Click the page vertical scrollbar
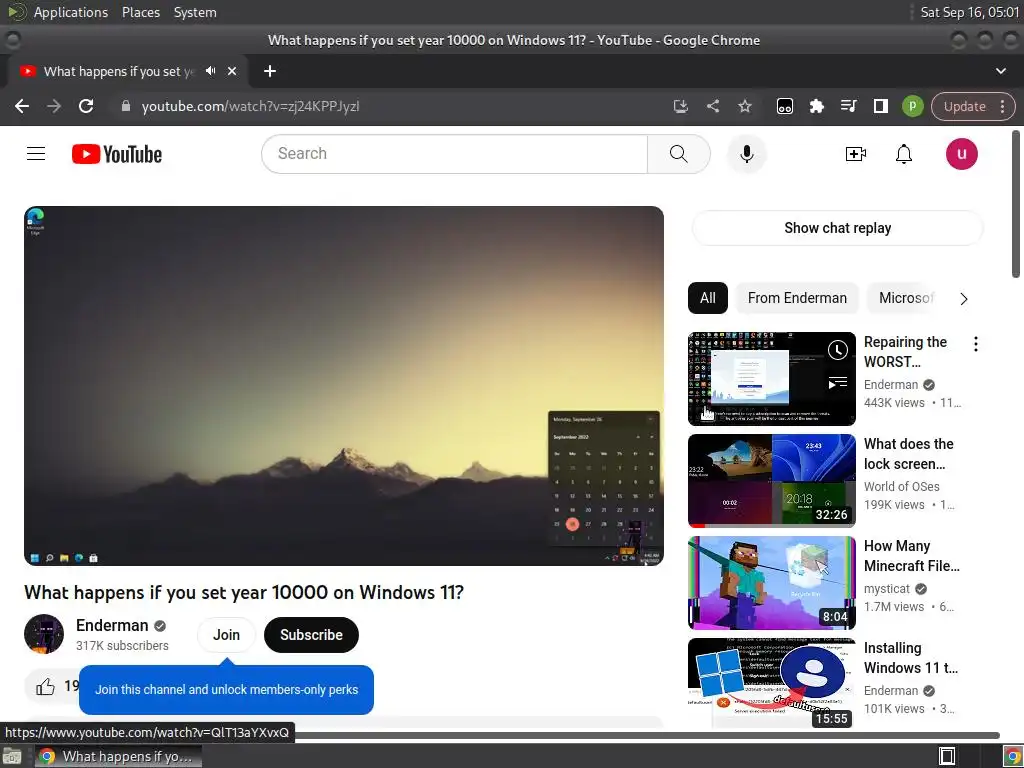1024x768 pixels. point(1016,204)
